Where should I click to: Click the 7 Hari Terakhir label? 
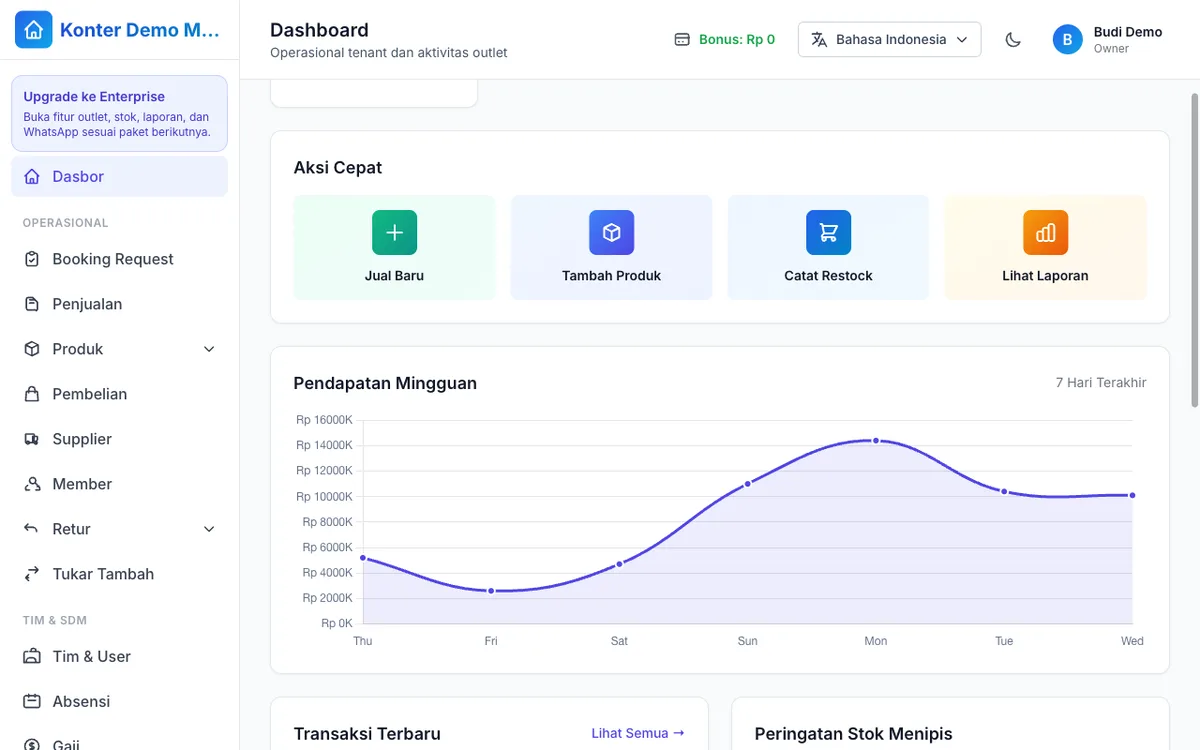(1101, 383)
